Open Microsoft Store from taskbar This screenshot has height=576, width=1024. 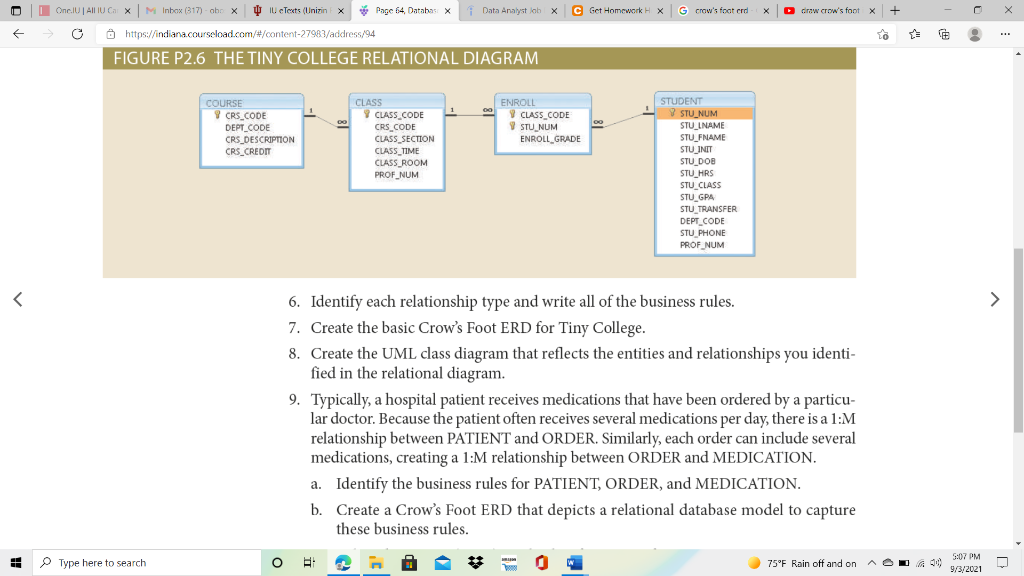click(409, 562)
